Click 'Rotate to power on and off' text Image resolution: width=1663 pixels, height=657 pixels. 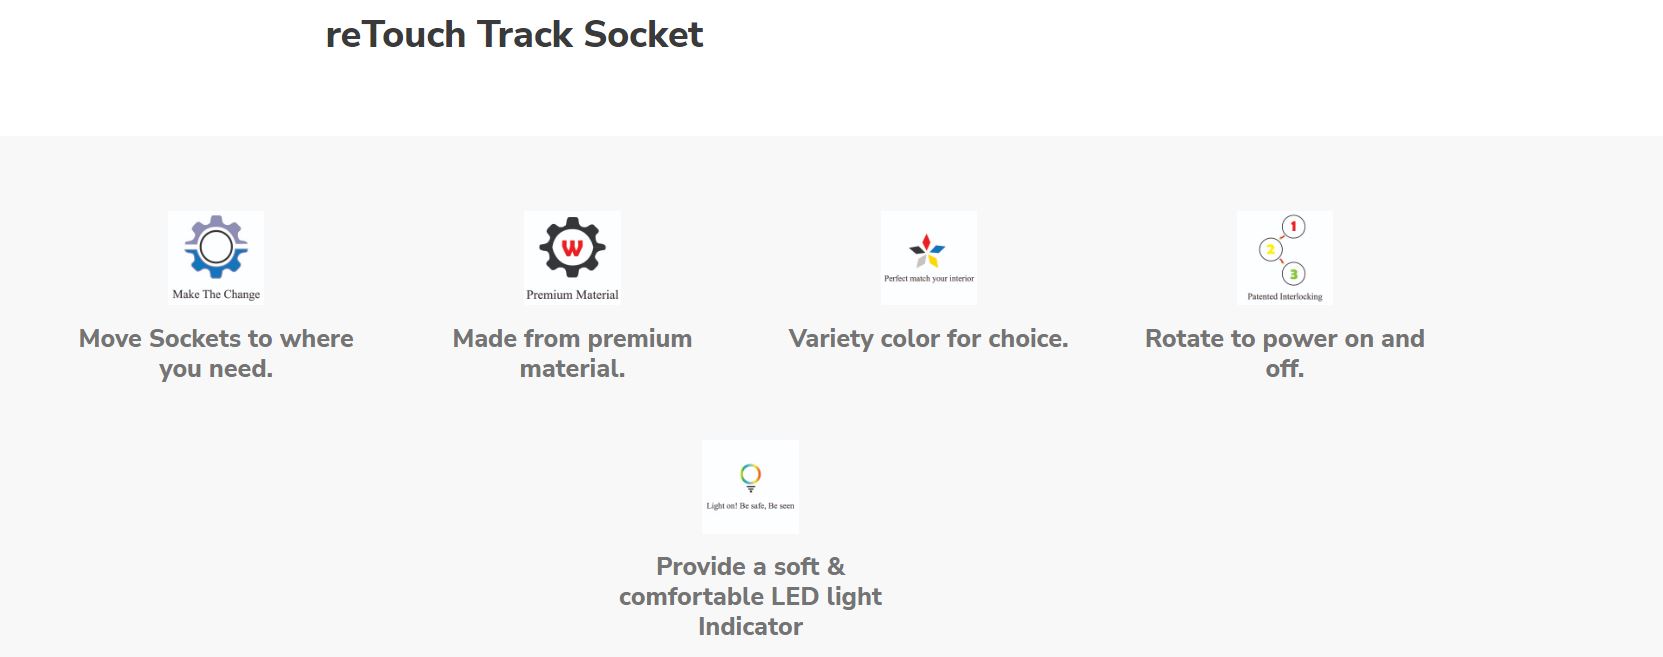pyautogui.click(x=1285, y=353)
